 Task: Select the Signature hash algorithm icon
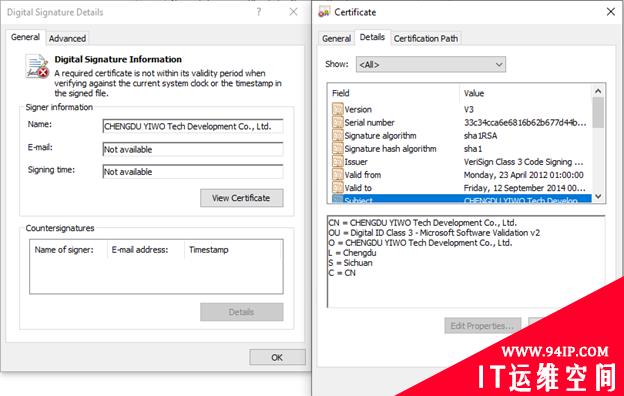click(x=337, y=148)
